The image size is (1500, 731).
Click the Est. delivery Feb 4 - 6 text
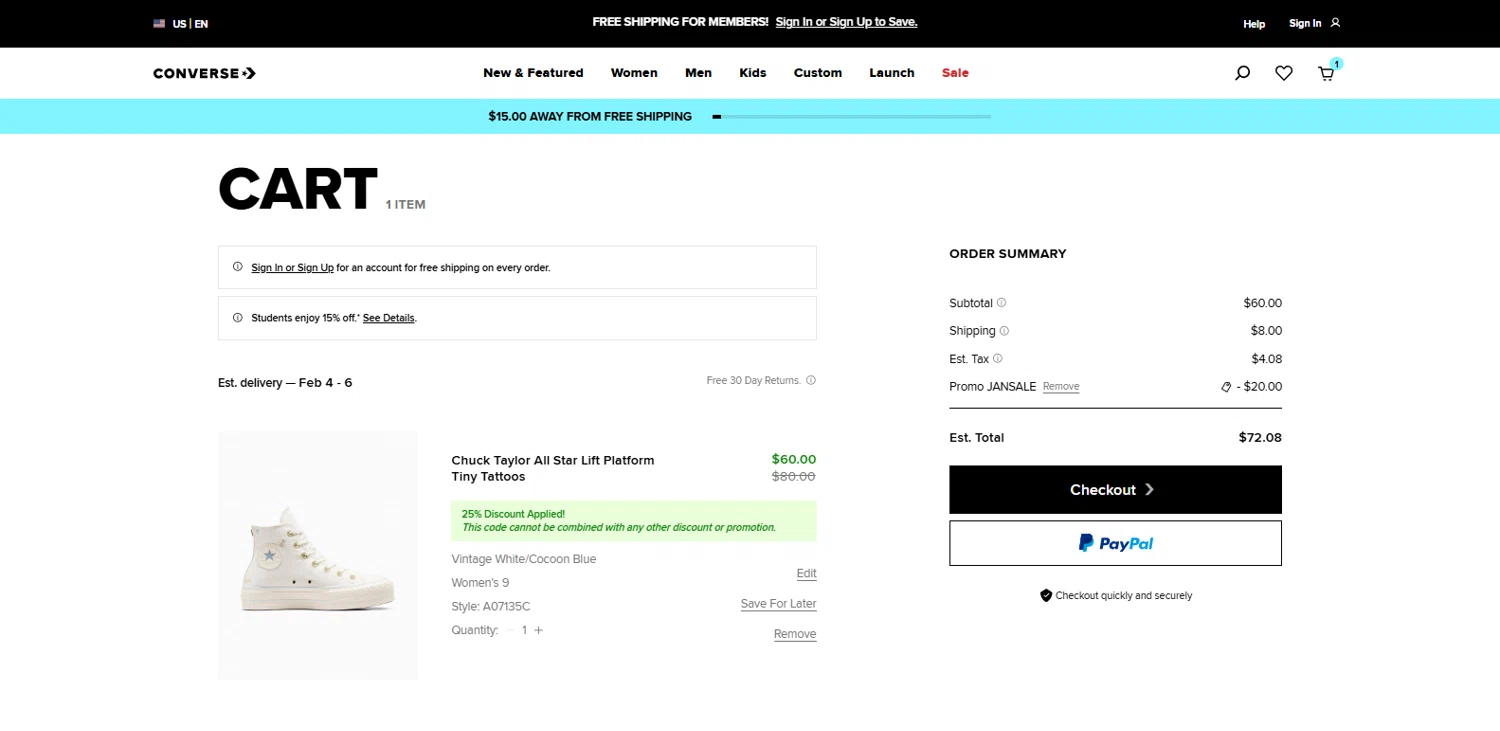[285, 383]
